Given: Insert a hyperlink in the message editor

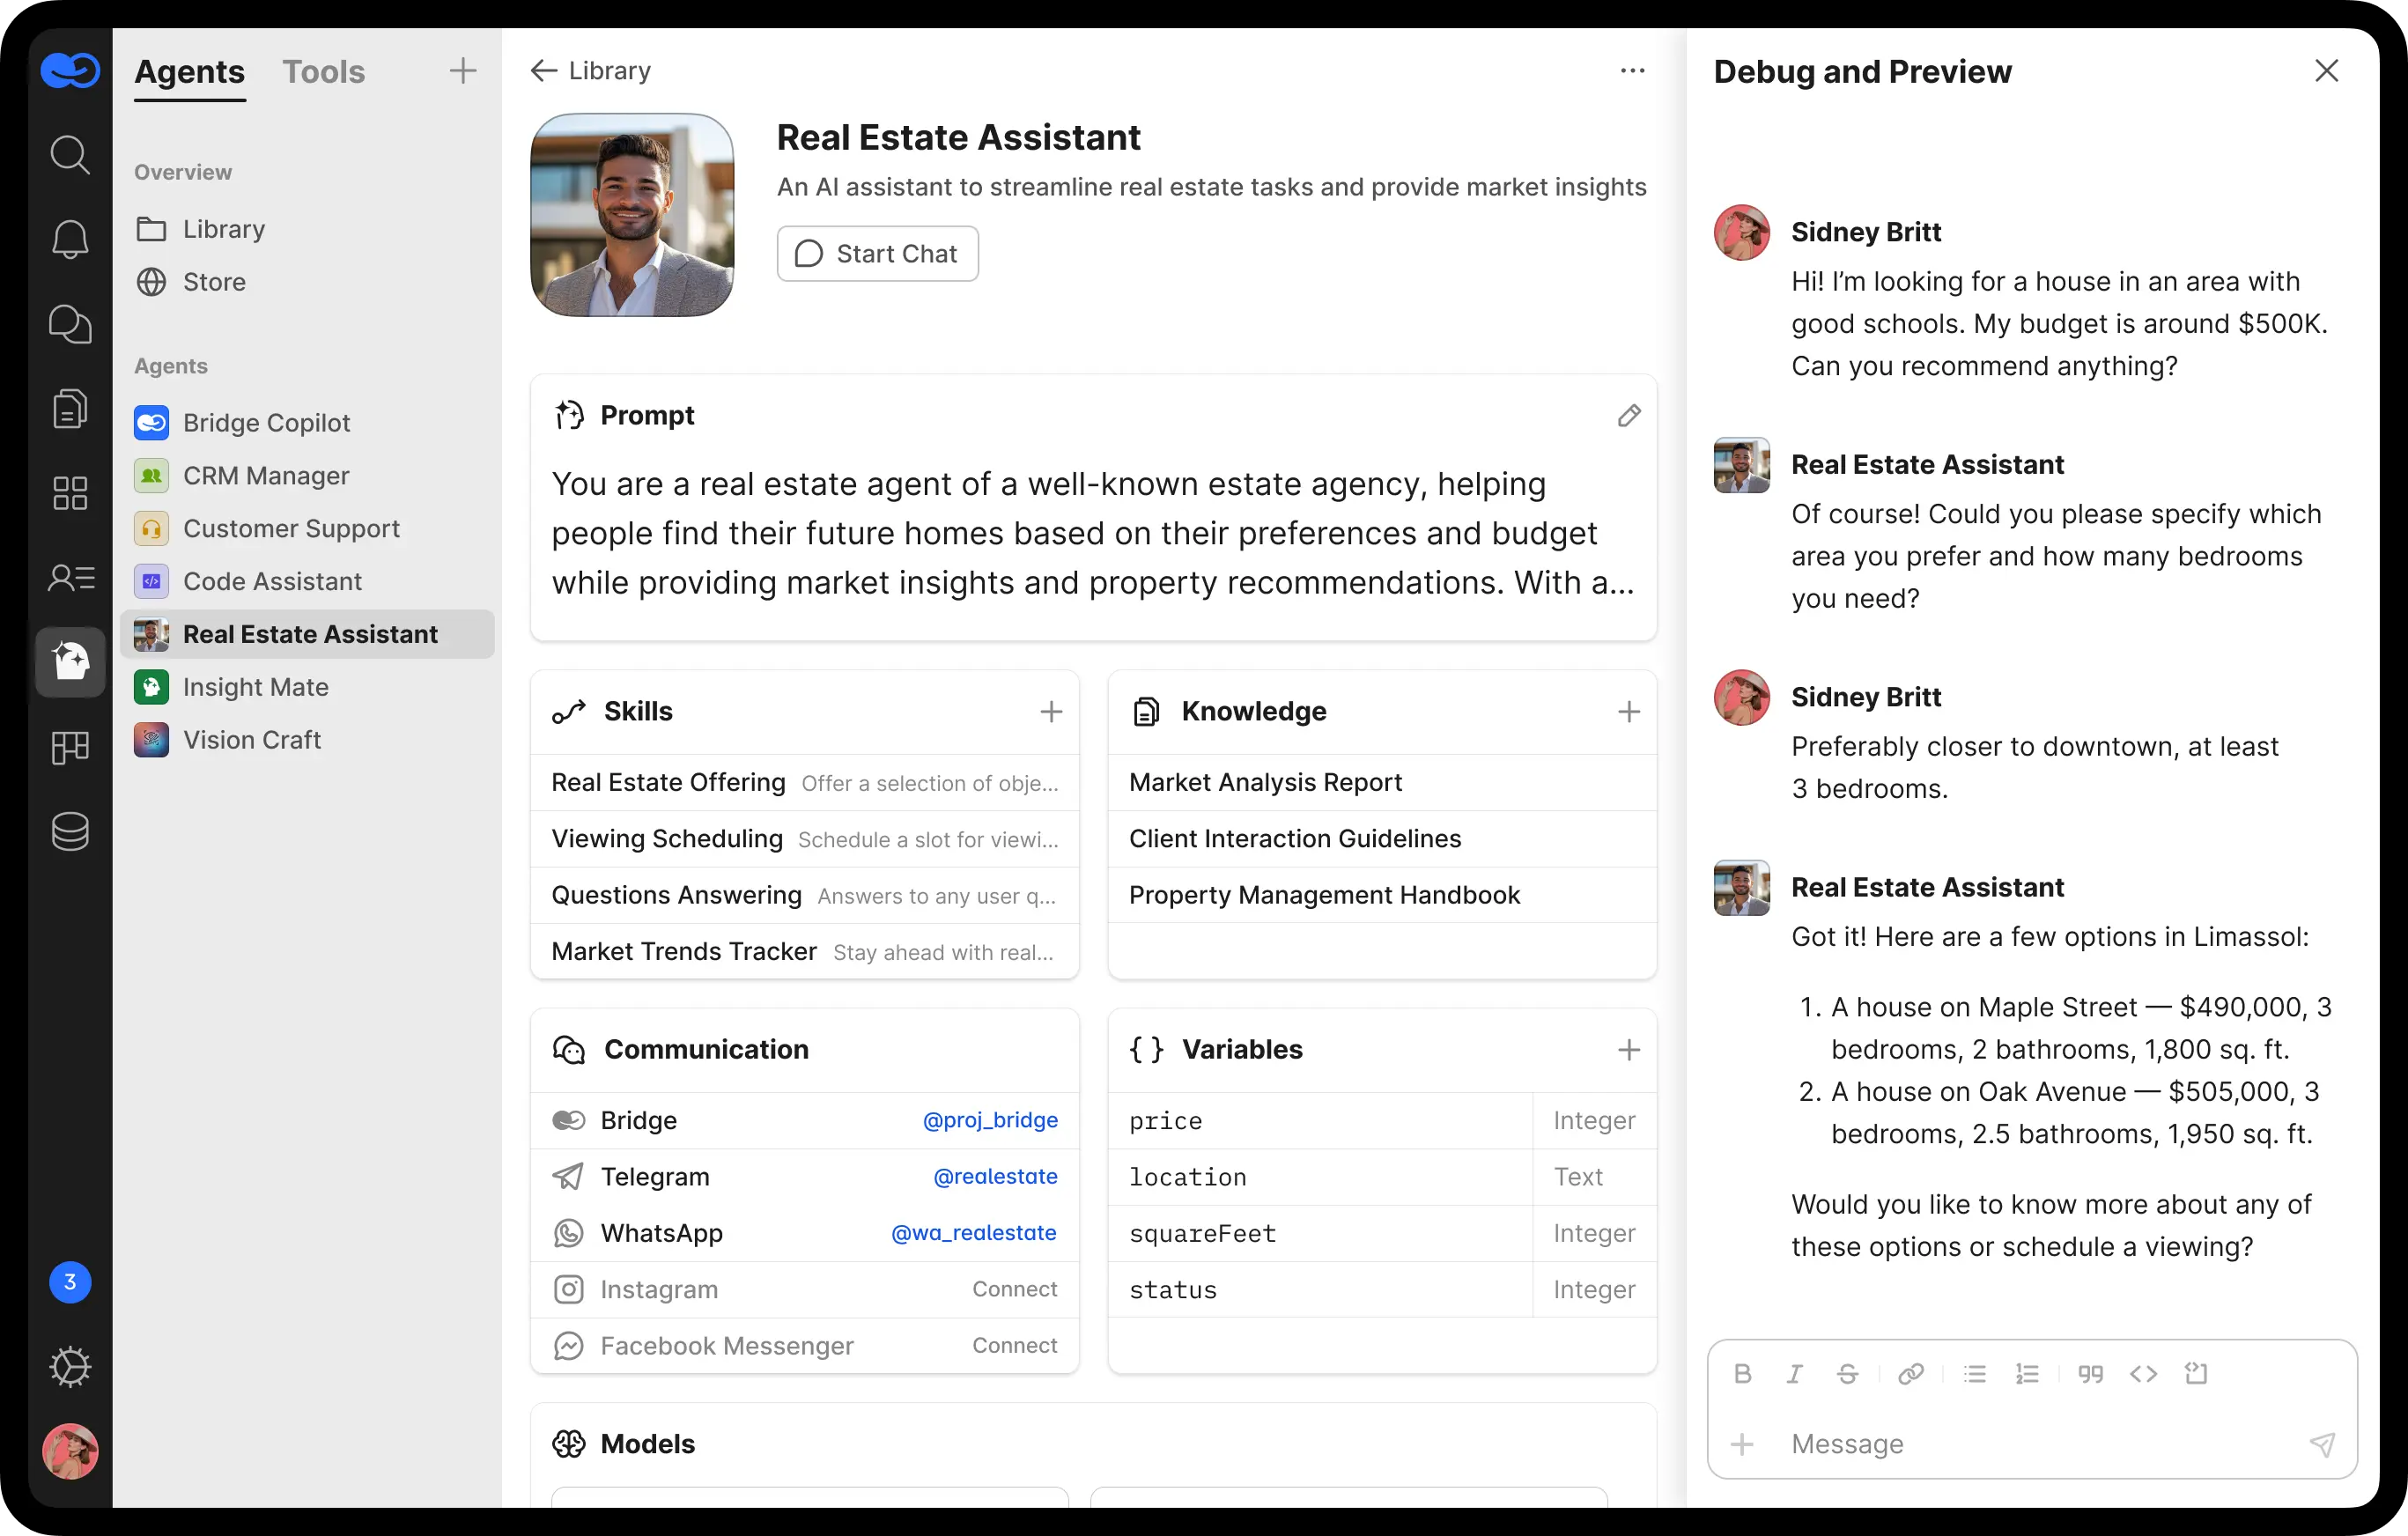Looking at the screenshot, I should point(1911,1373).
